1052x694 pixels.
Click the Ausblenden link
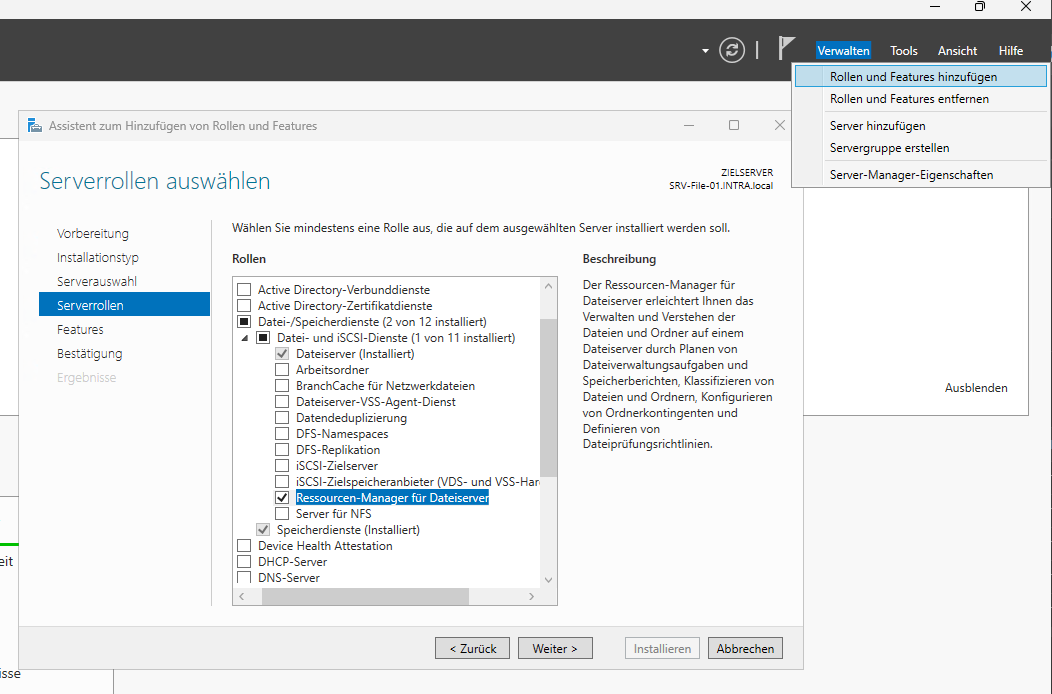(x=976, y=388)
